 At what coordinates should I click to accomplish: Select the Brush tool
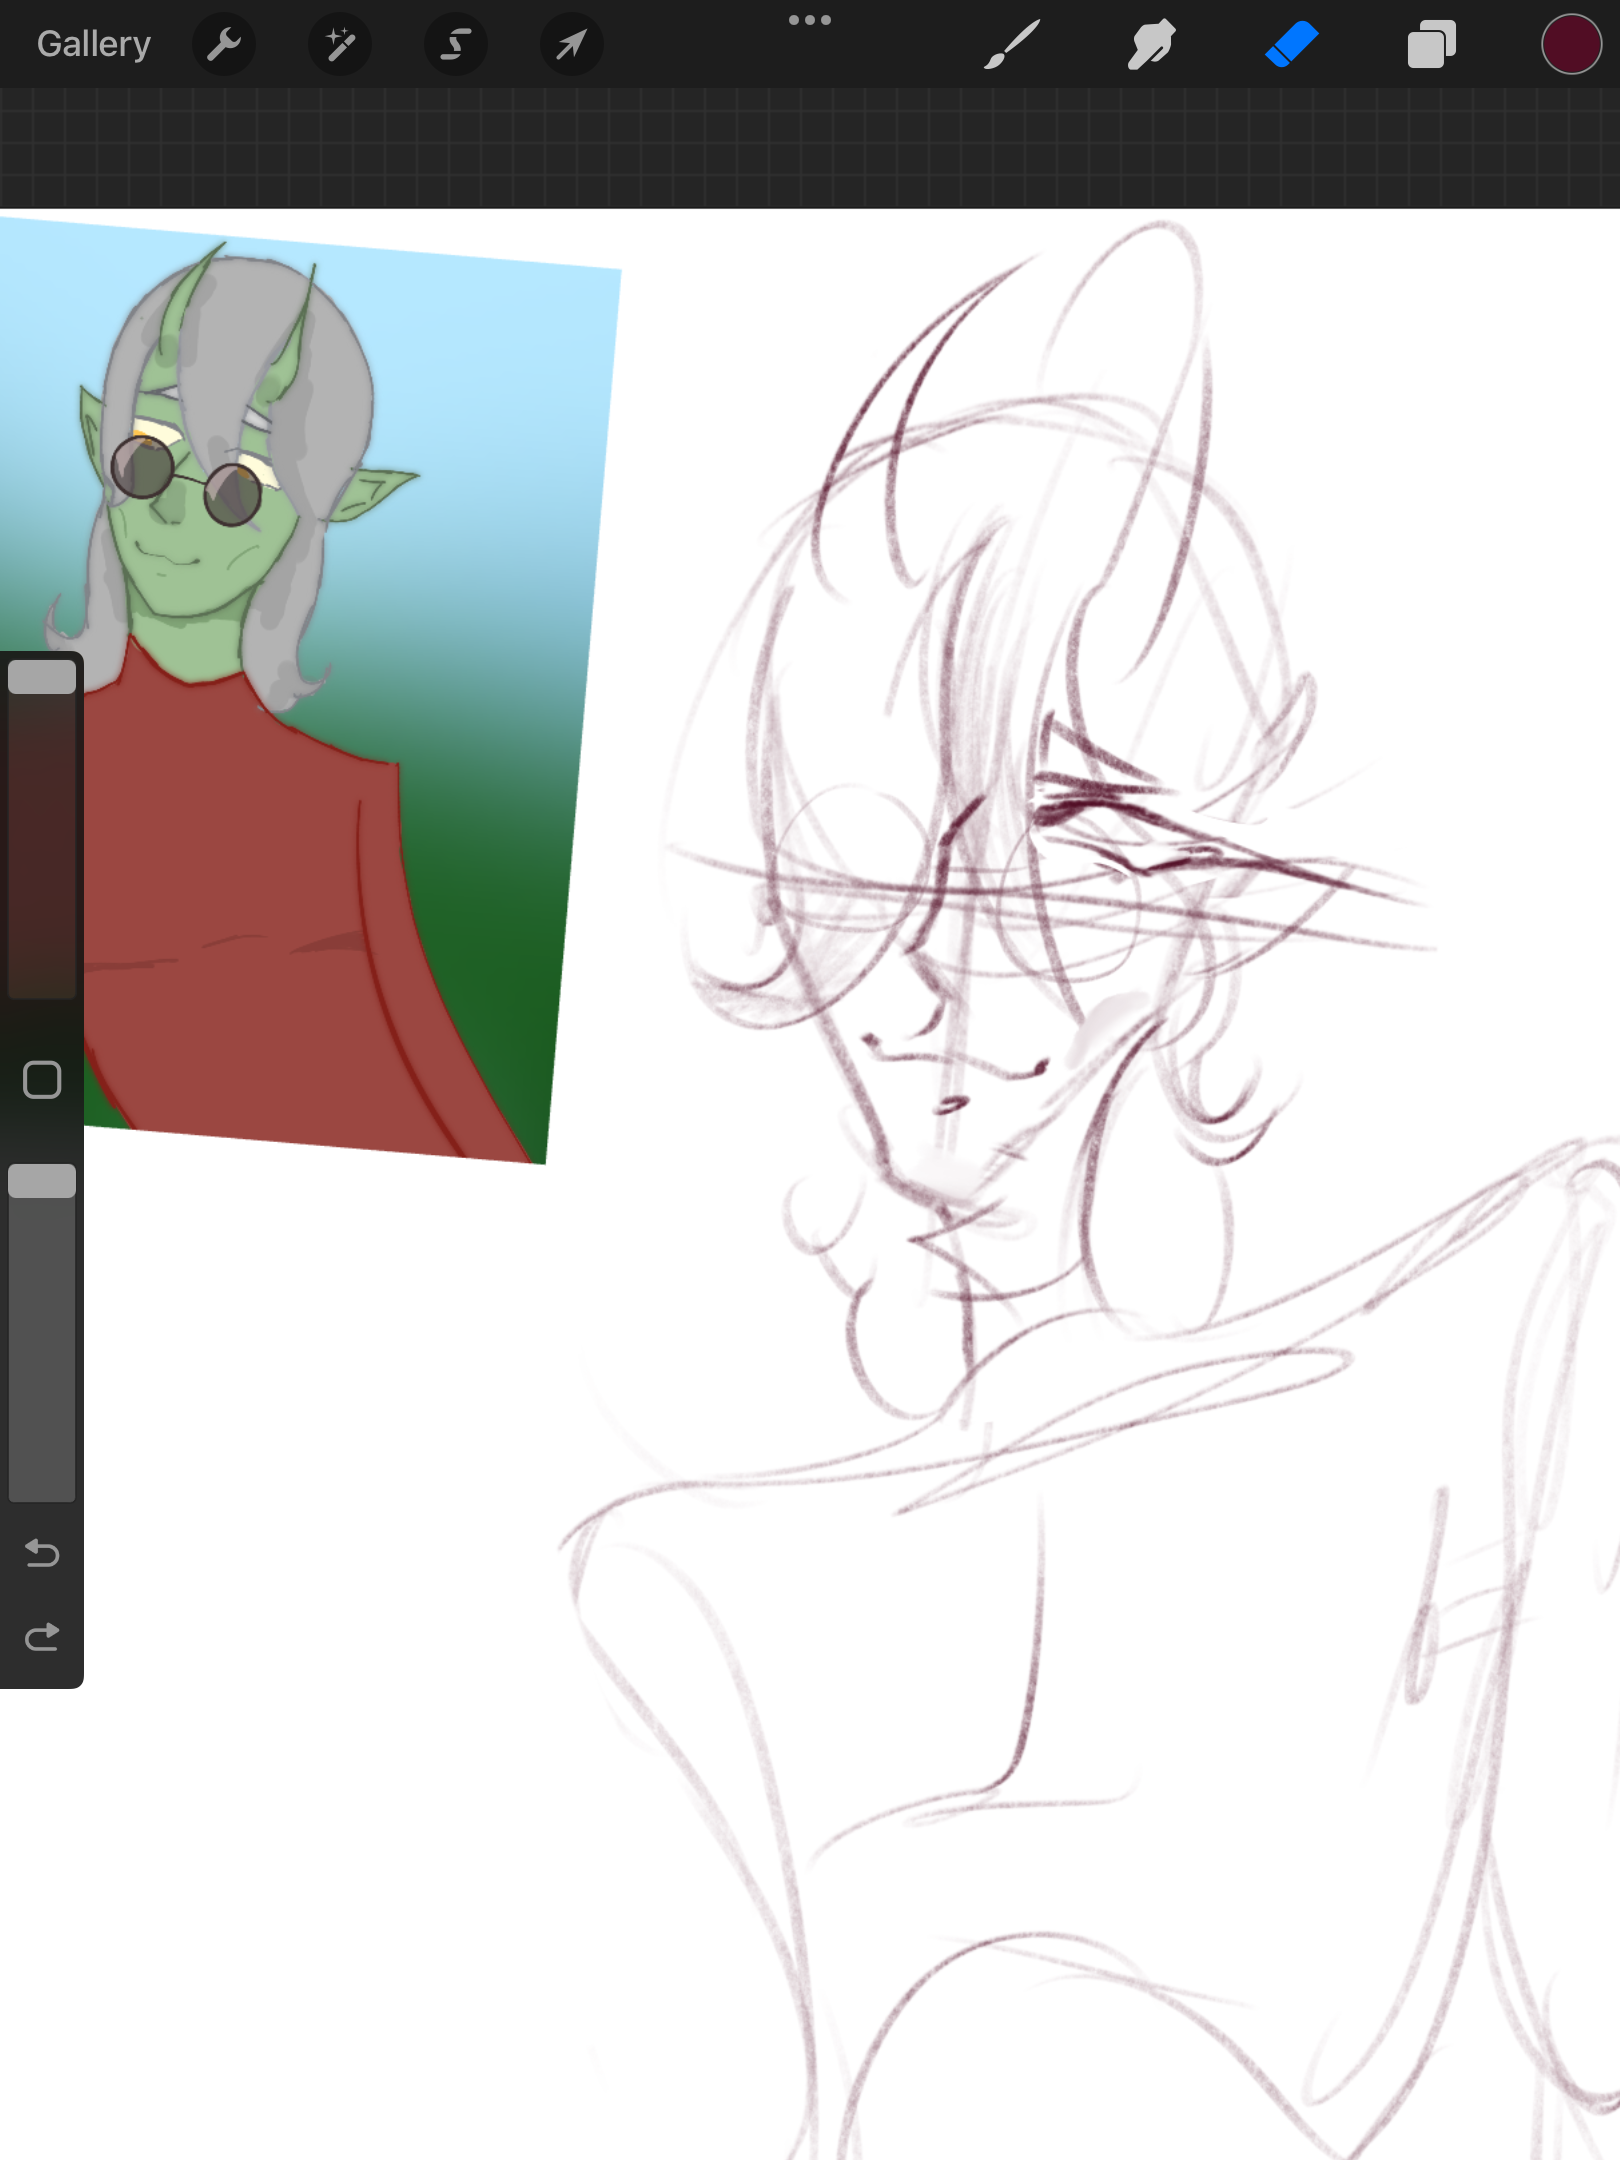tap(1012, 44)
